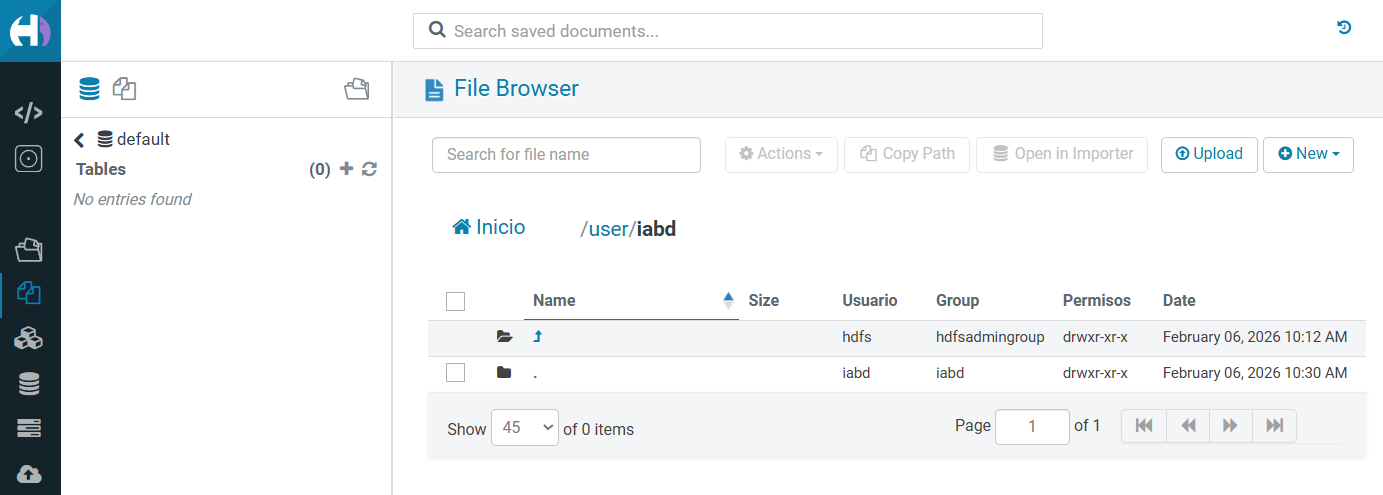Open the Dashboard icon in sidebar
This screenshot has width=1383, height=495.
click(29, 158)
